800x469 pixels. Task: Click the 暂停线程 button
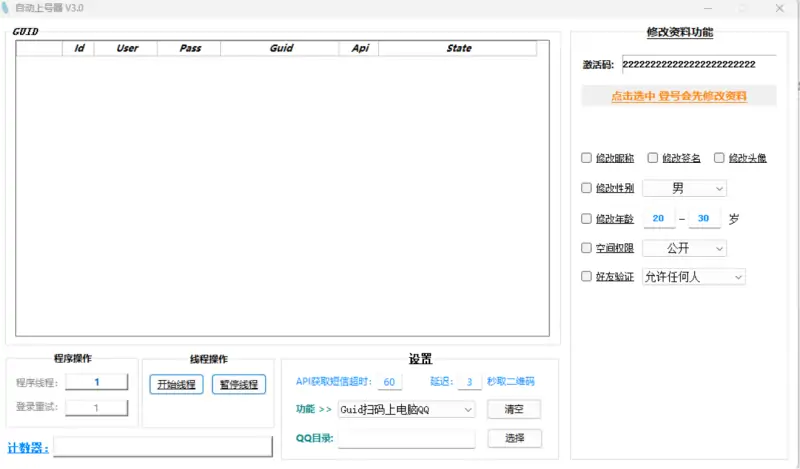click(x=239, y=385)
